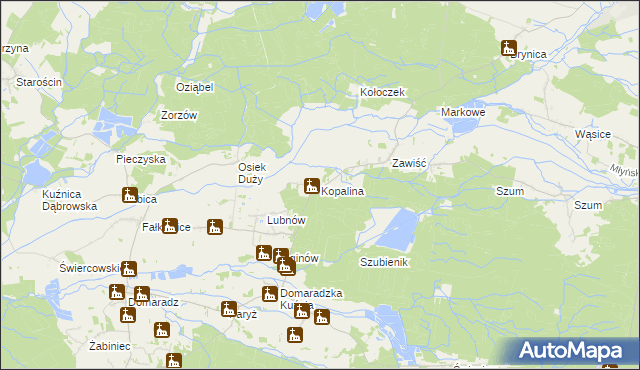Select the Markowe label
This screenshot has height=370, width=640.
pyautogui.click(x=463, y=112)
